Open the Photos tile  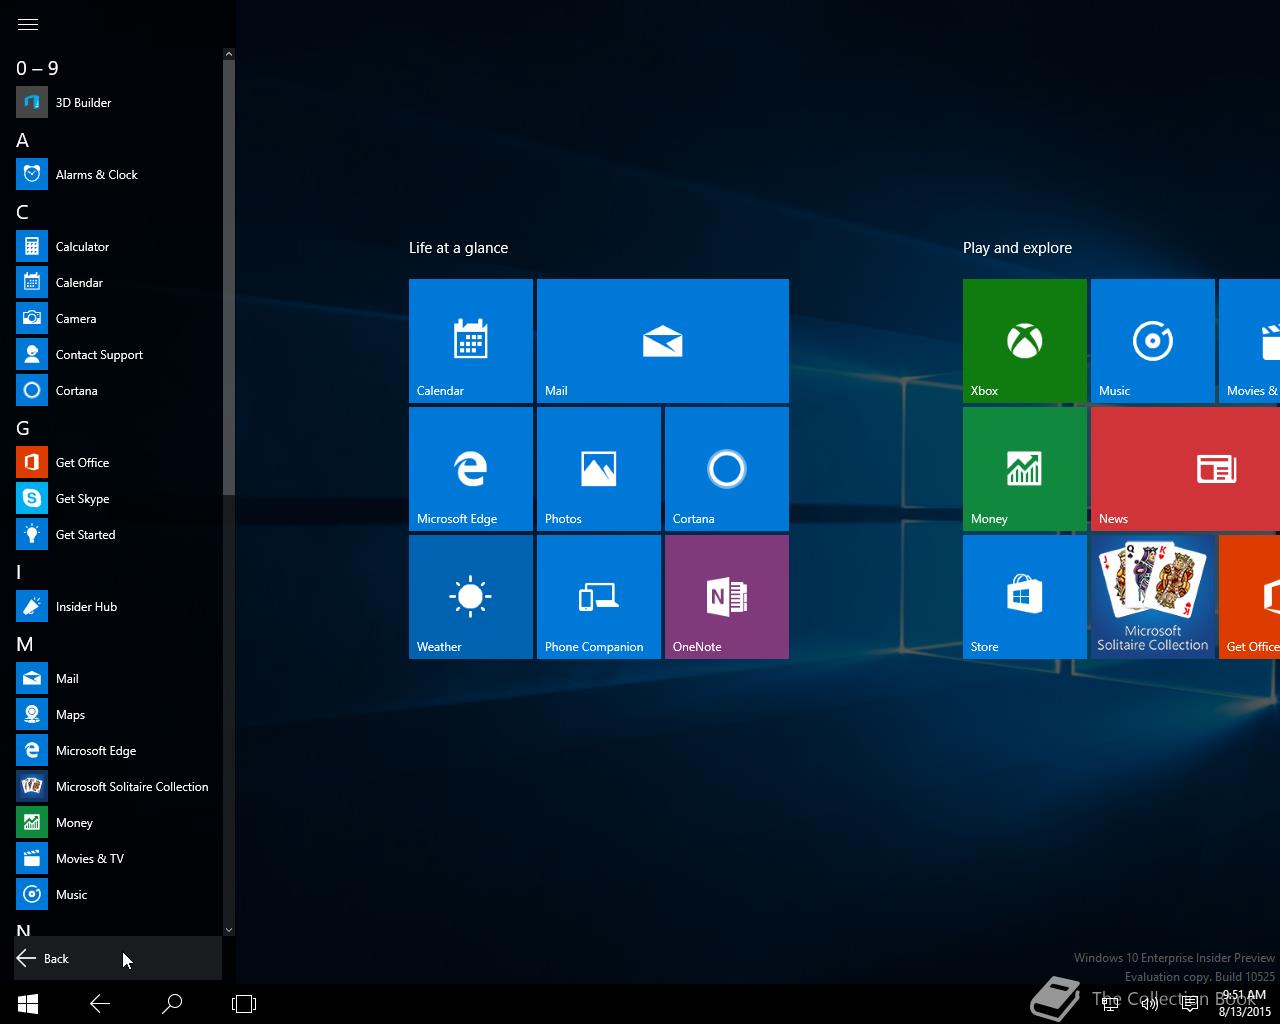click(x=599, y=469)
